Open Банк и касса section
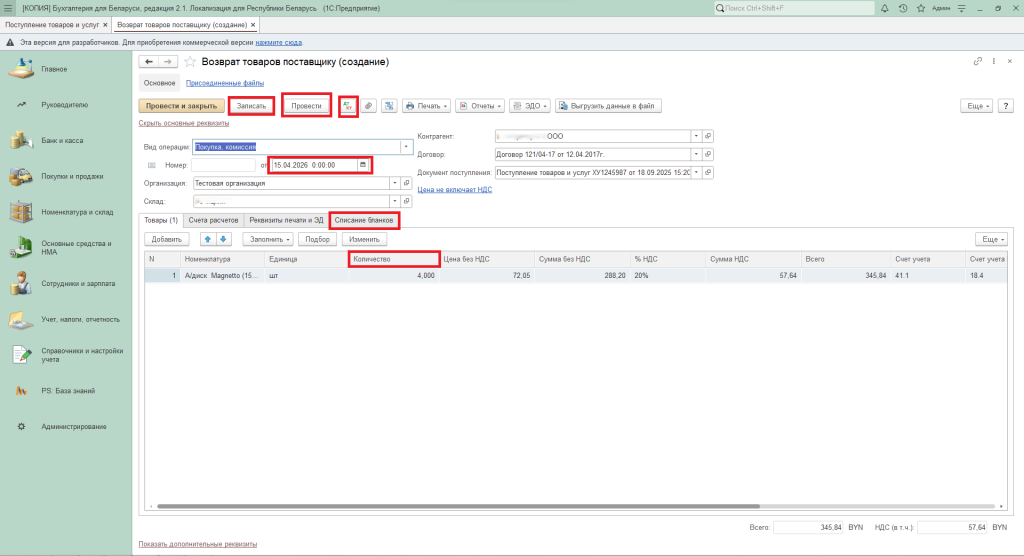This screenshot has width=1024, height=556. click(62, 140)
